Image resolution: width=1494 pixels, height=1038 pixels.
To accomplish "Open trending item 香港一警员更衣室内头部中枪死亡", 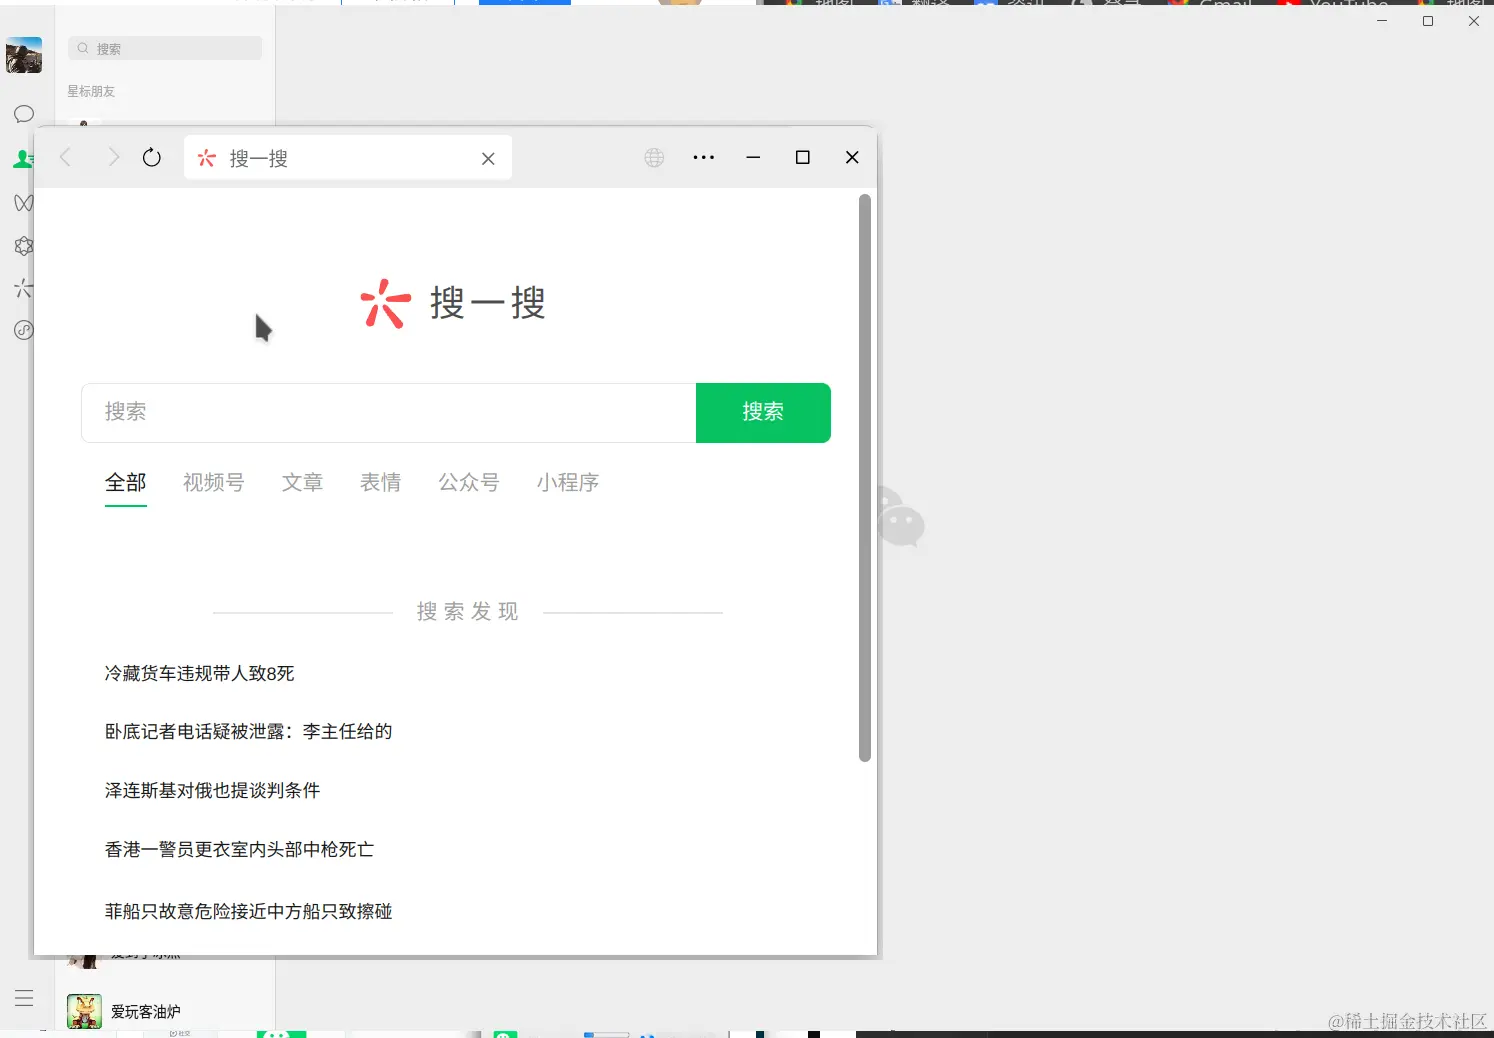I will pos(240,850).
